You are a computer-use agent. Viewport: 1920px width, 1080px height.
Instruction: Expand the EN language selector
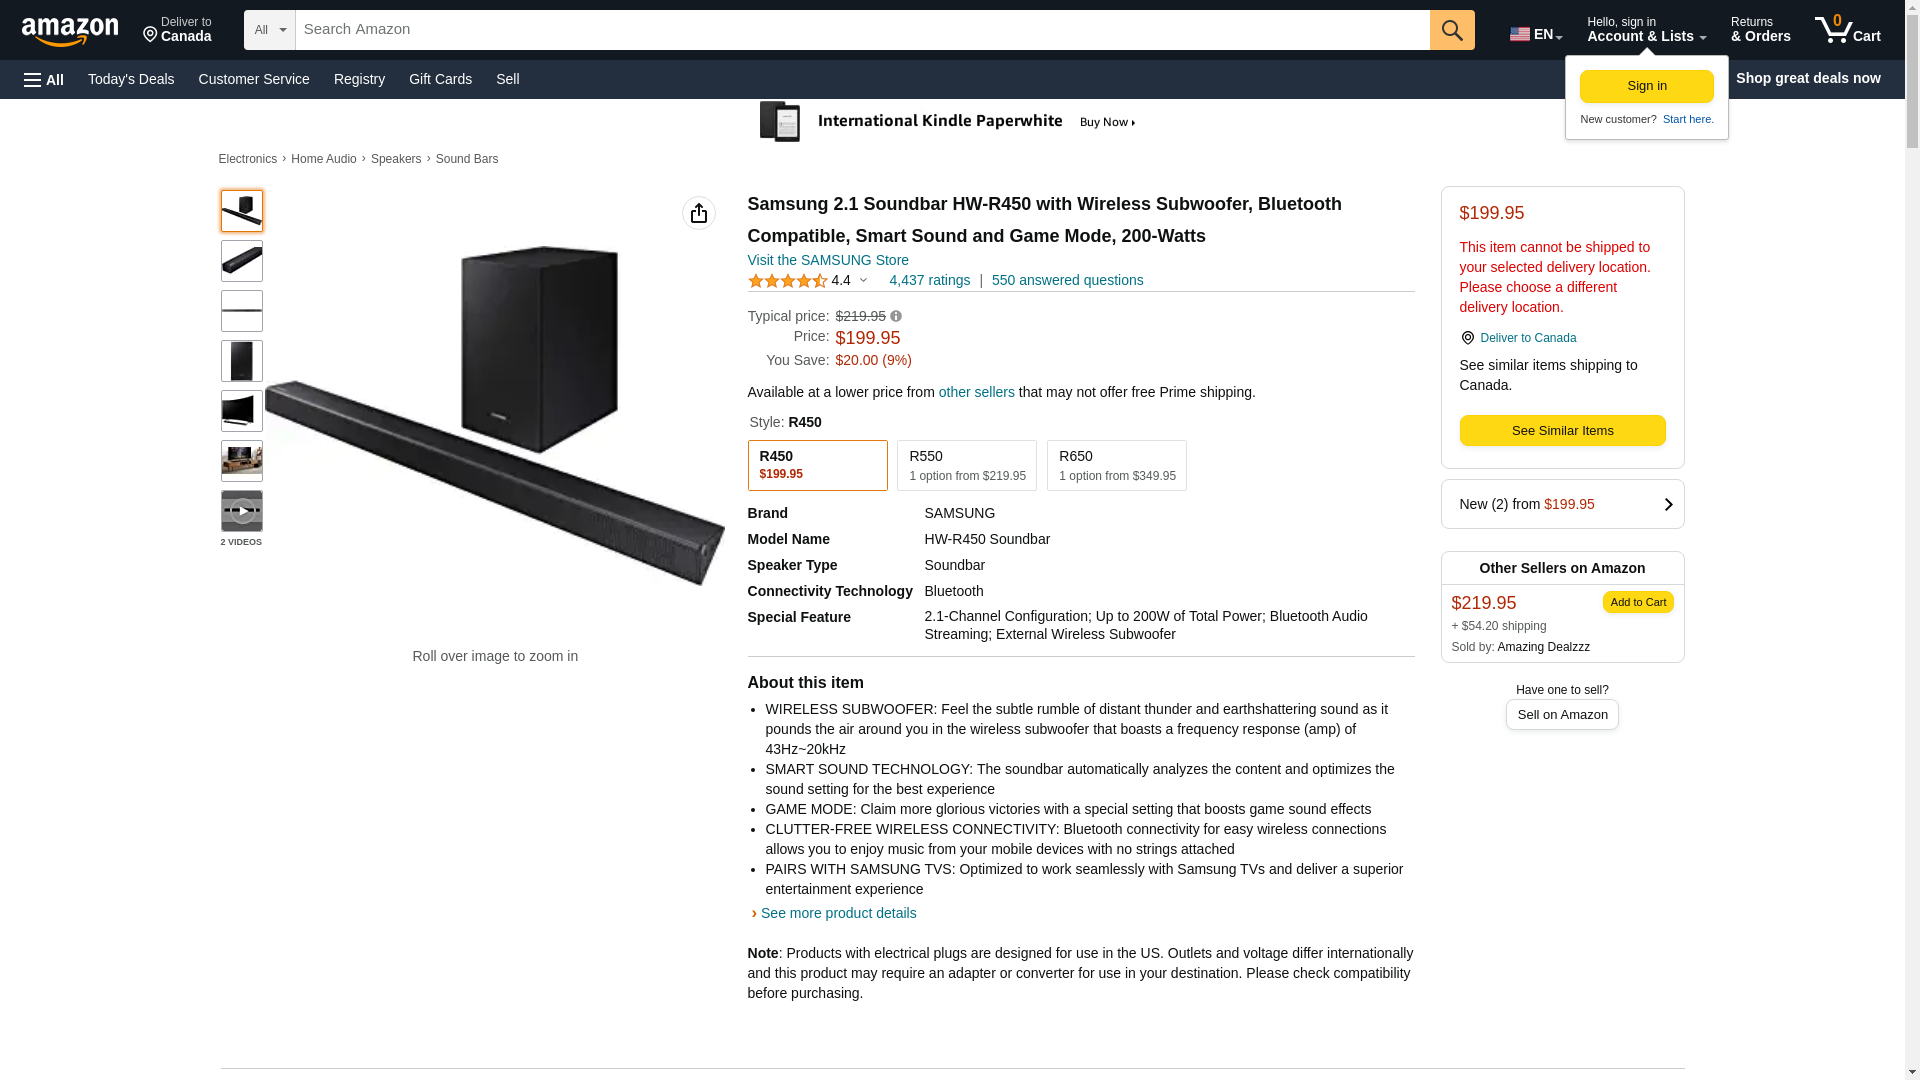[1535, 34]
